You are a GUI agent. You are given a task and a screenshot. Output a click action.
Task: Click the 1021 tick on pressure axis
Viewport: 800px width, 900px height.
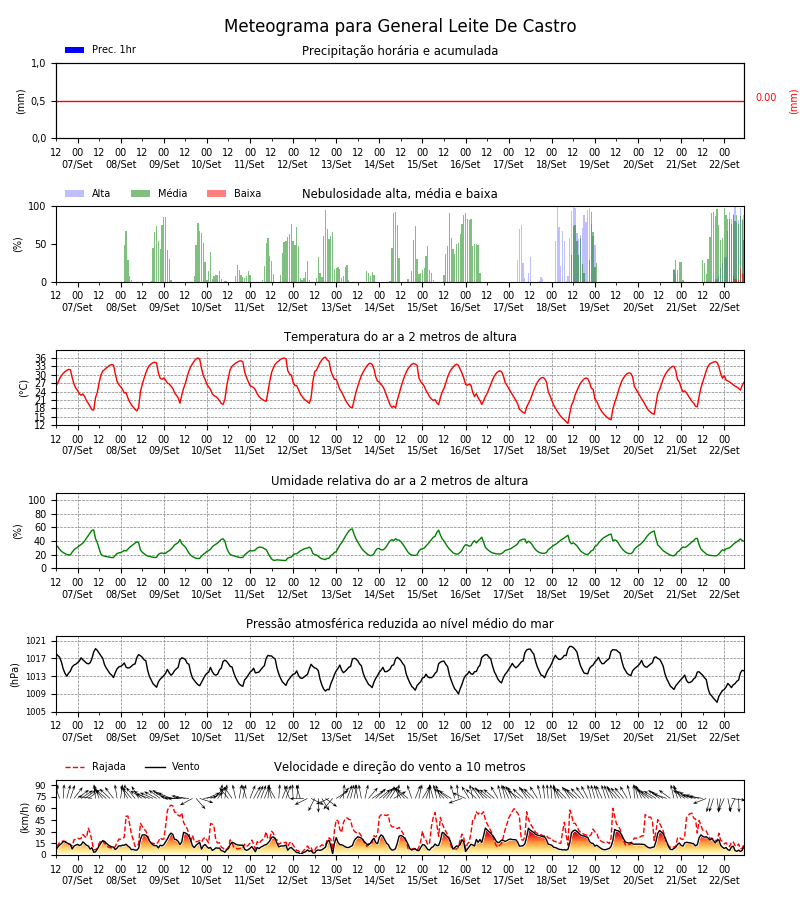point(36,641)
